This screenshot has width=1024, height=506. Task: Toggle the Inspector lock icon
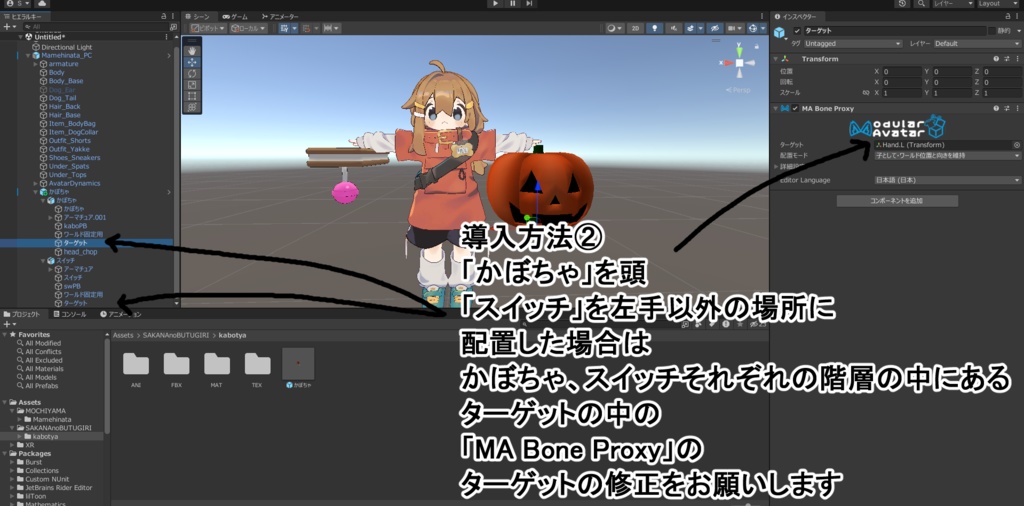1006,16
